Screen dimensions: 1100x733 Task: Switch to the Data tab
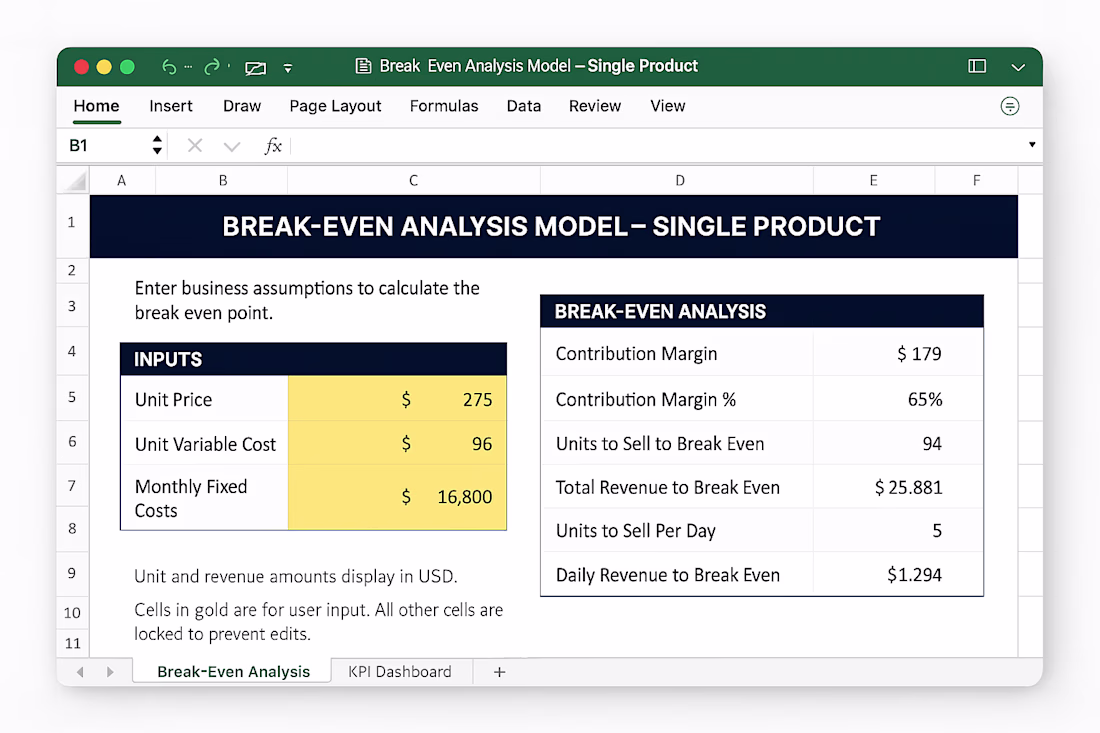[x=524, y=106]
